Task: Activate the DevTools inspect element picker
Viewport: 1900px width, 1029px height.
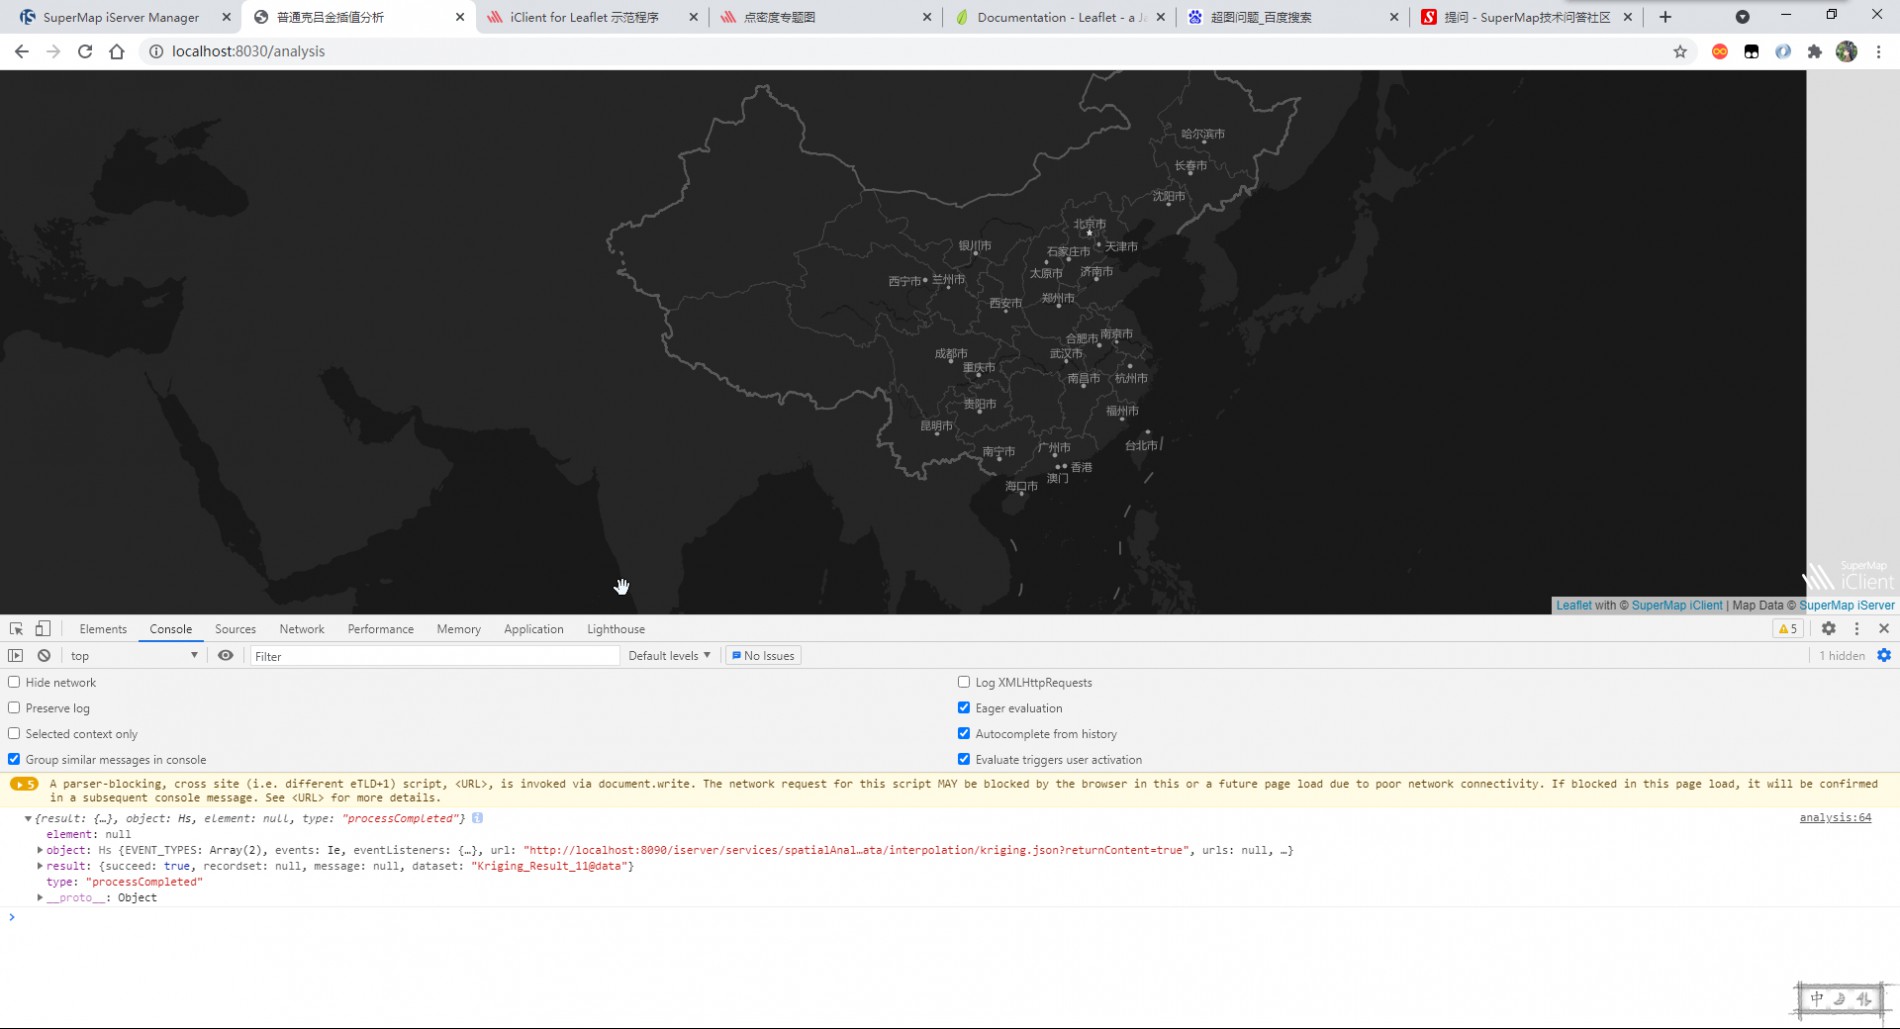Action: click(x=16, y=629)
